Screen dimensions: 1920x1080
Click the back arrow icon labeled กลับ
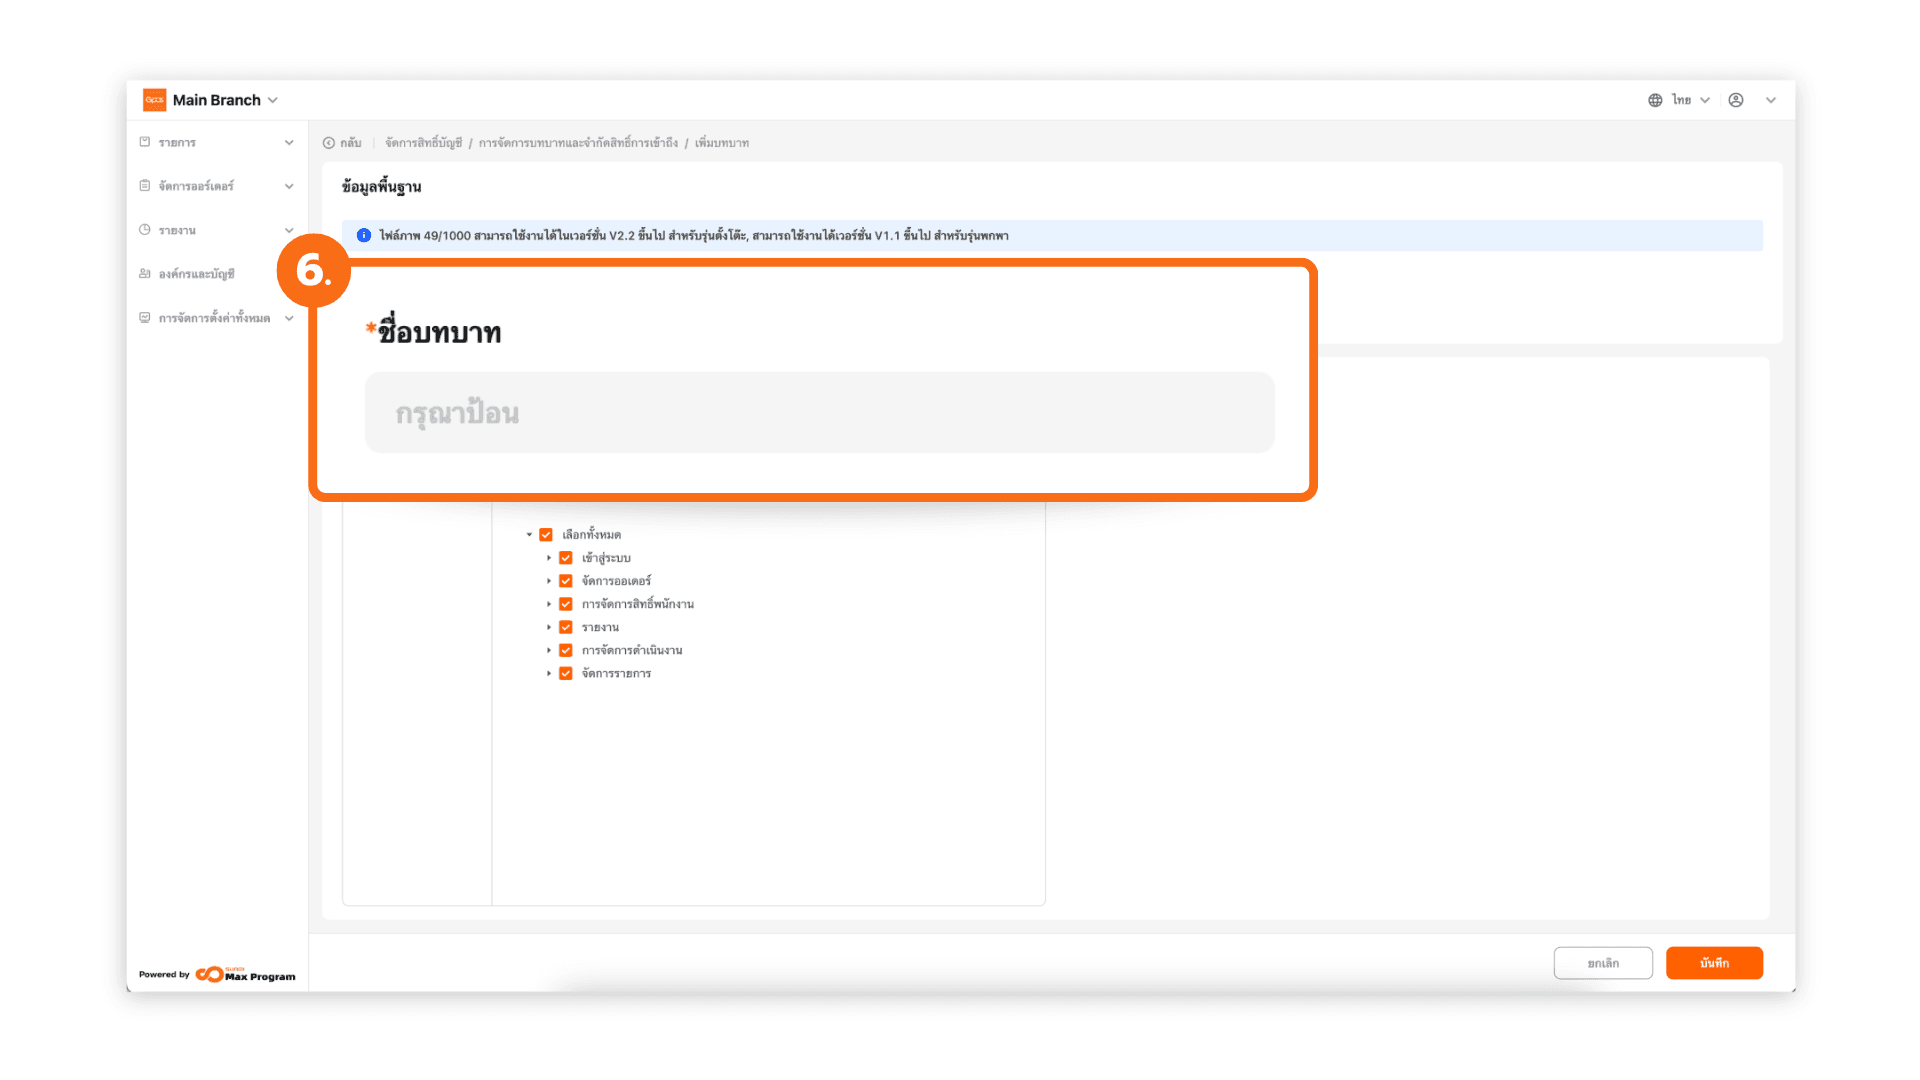(x=329, y=143)
